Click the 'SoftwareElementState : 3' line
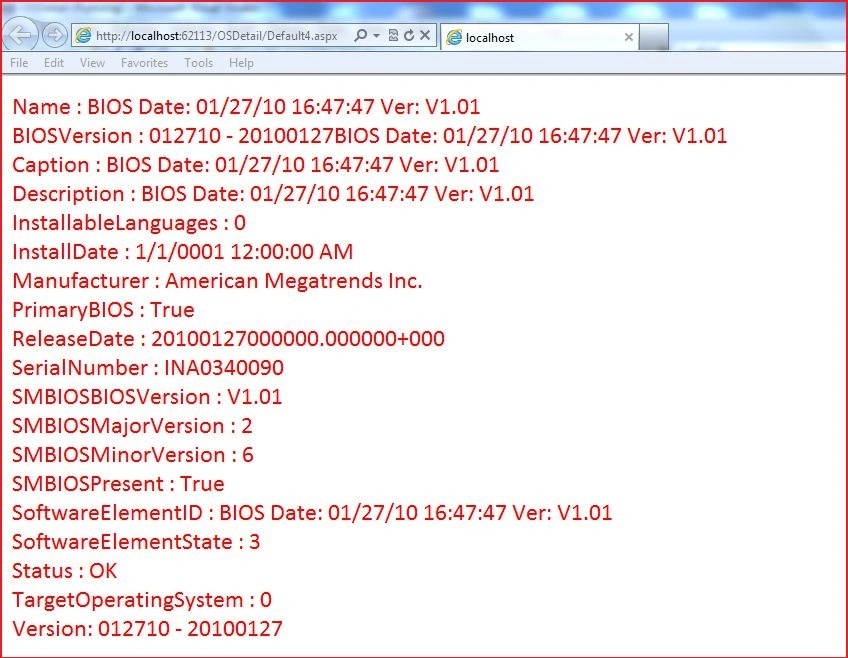Image resolution: width=848 pixels, height=658 pixels. [x=136, y=542]
